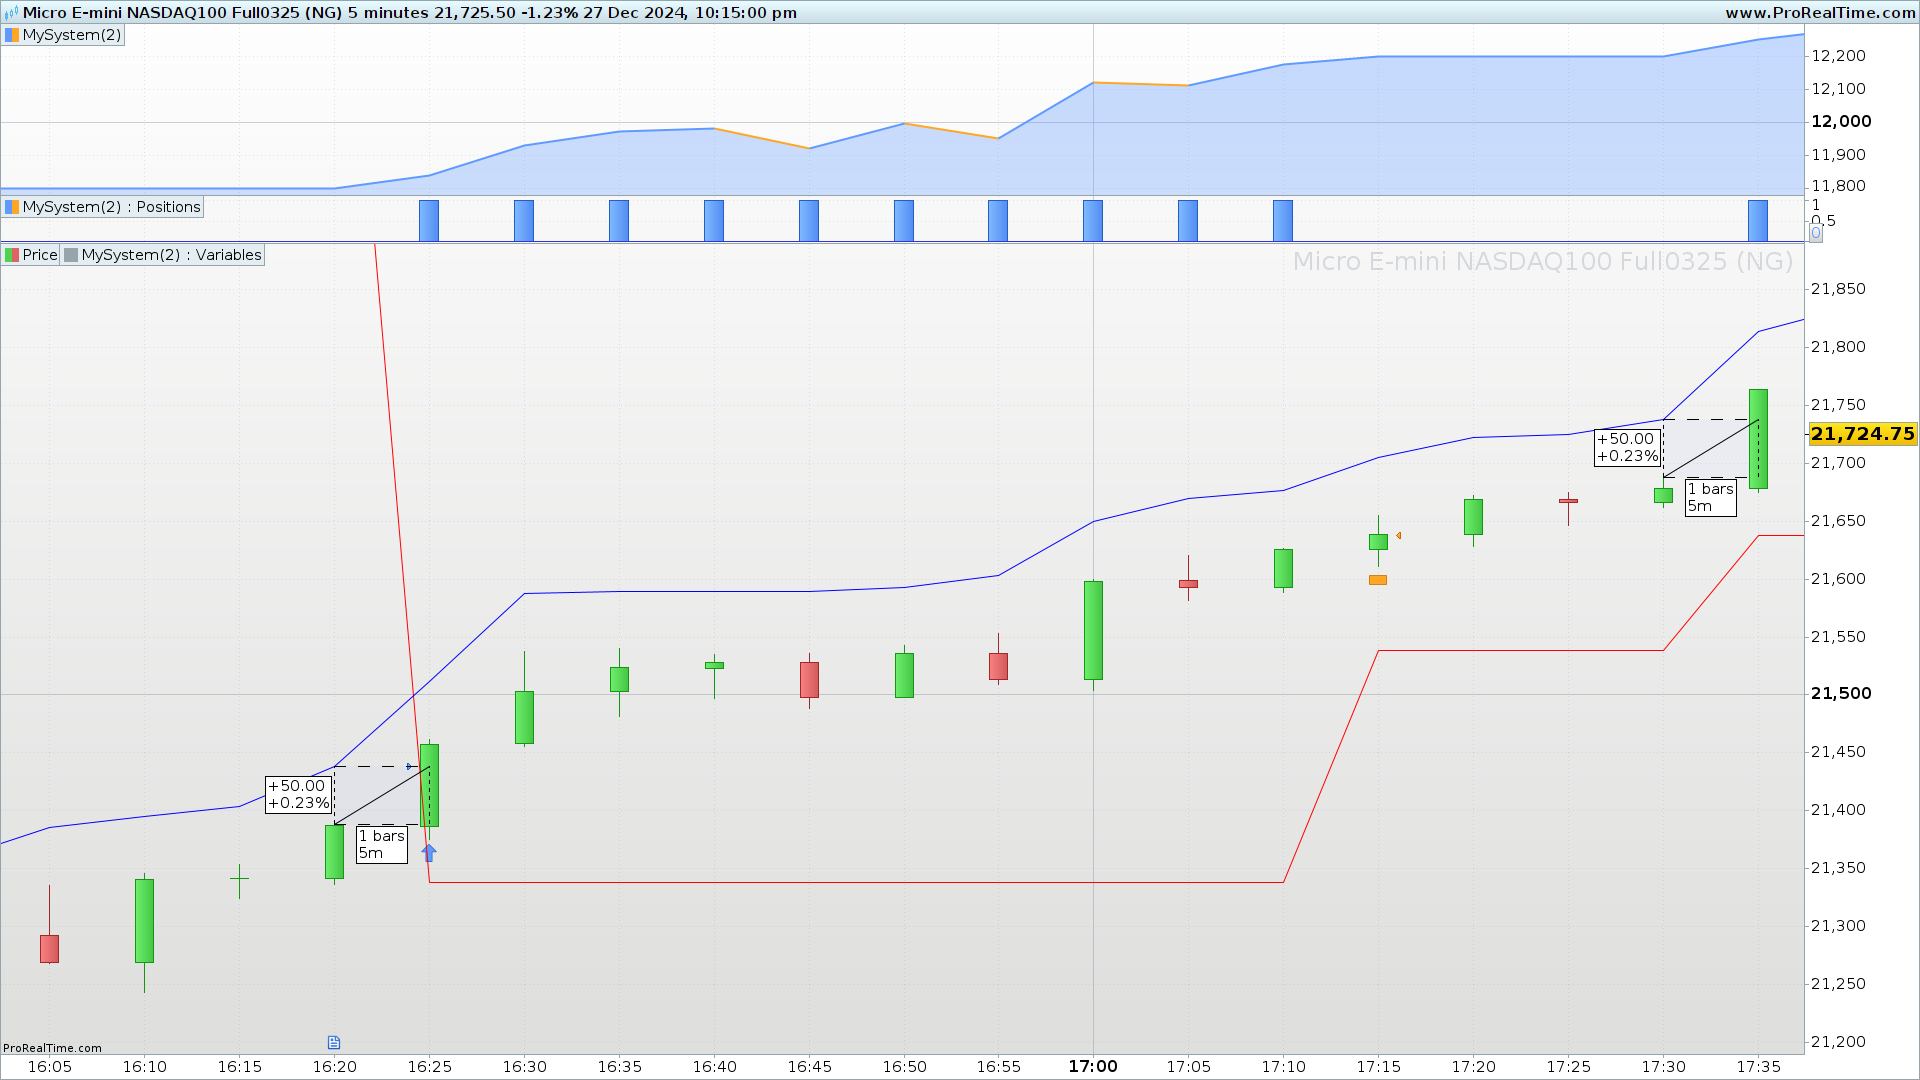Click the small orange triangle at 17:15 candle
This screenshot has width=1920, height=1080.
(x=1398, y=536)
